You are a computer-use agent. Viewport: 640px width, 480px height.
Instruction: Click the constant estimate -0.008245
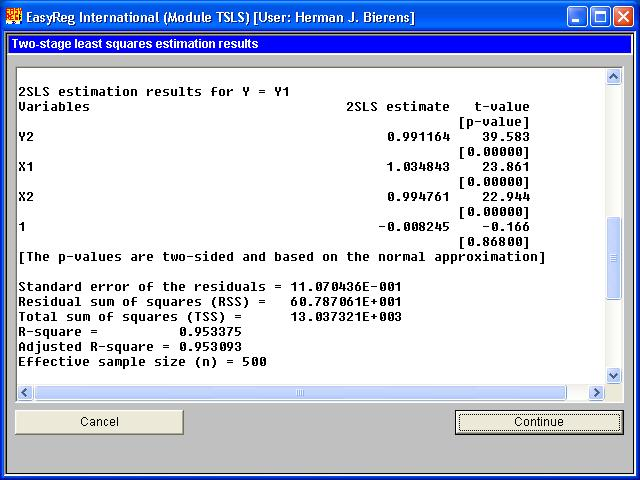click(414, 227)
